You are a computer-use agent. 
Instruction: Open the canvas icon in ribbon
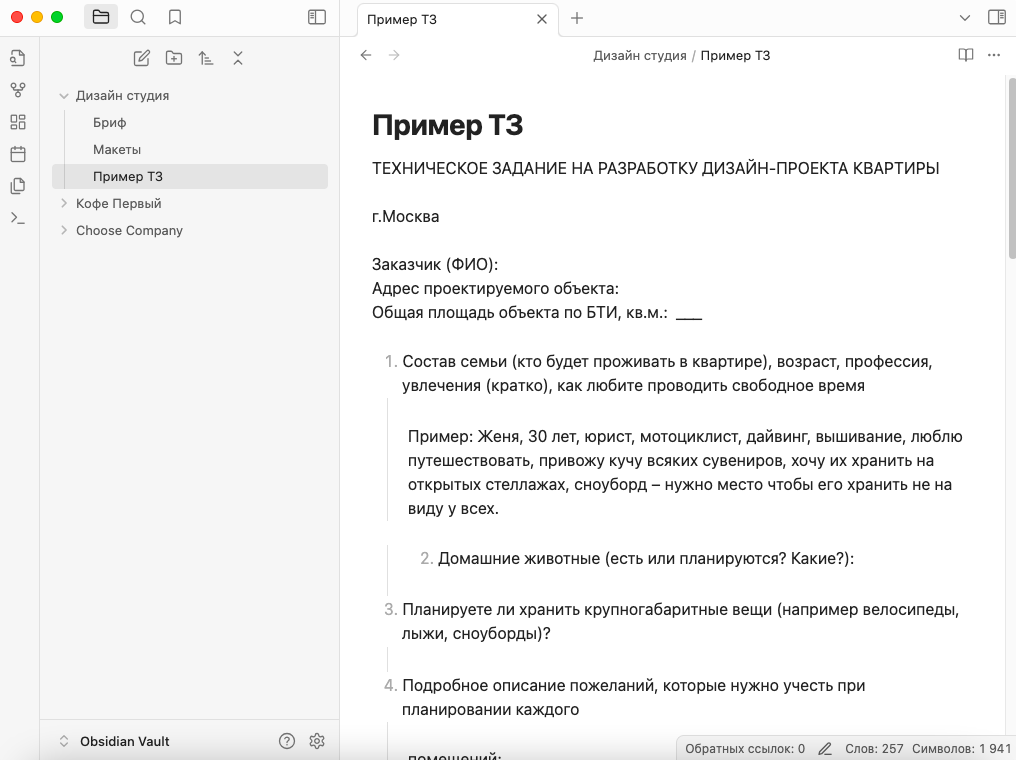point(17,122)
